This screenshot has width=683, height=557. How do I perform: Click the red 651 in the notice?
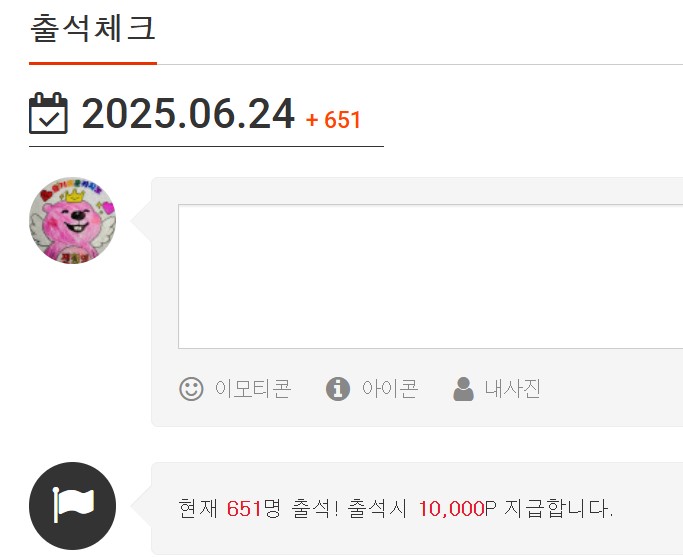coord(244,509)
